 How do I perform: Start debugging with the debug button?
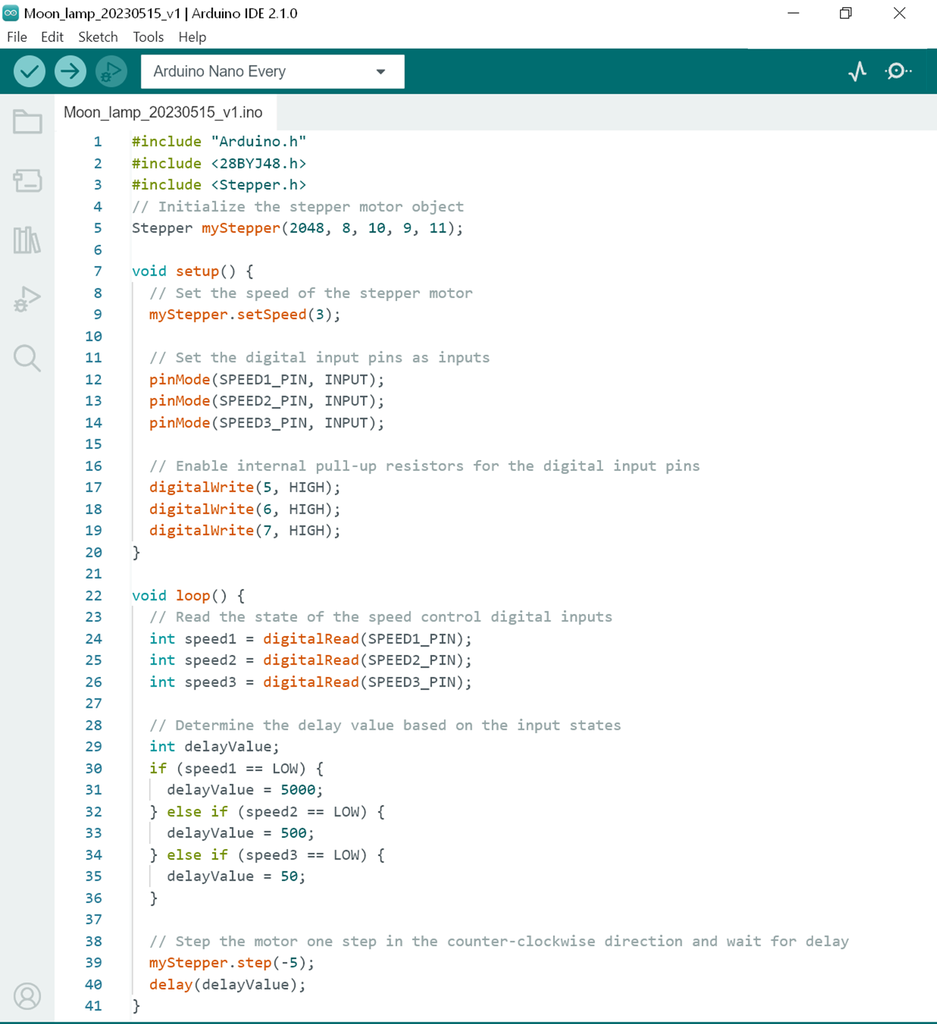(x=112, y=71)
